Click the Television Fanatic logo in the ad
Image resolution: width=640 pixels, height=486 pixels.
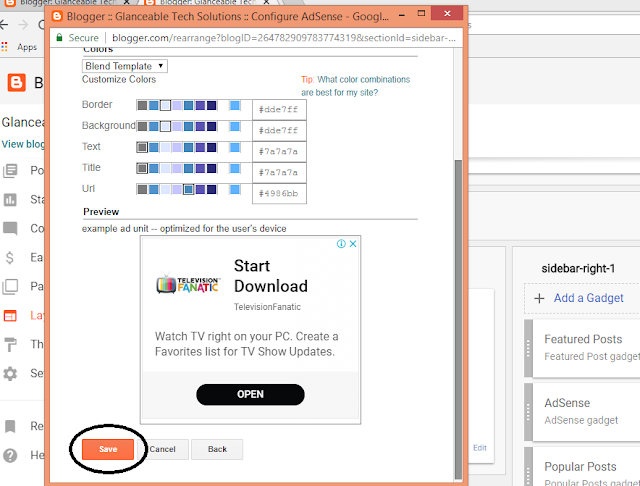tap(188, 284)
